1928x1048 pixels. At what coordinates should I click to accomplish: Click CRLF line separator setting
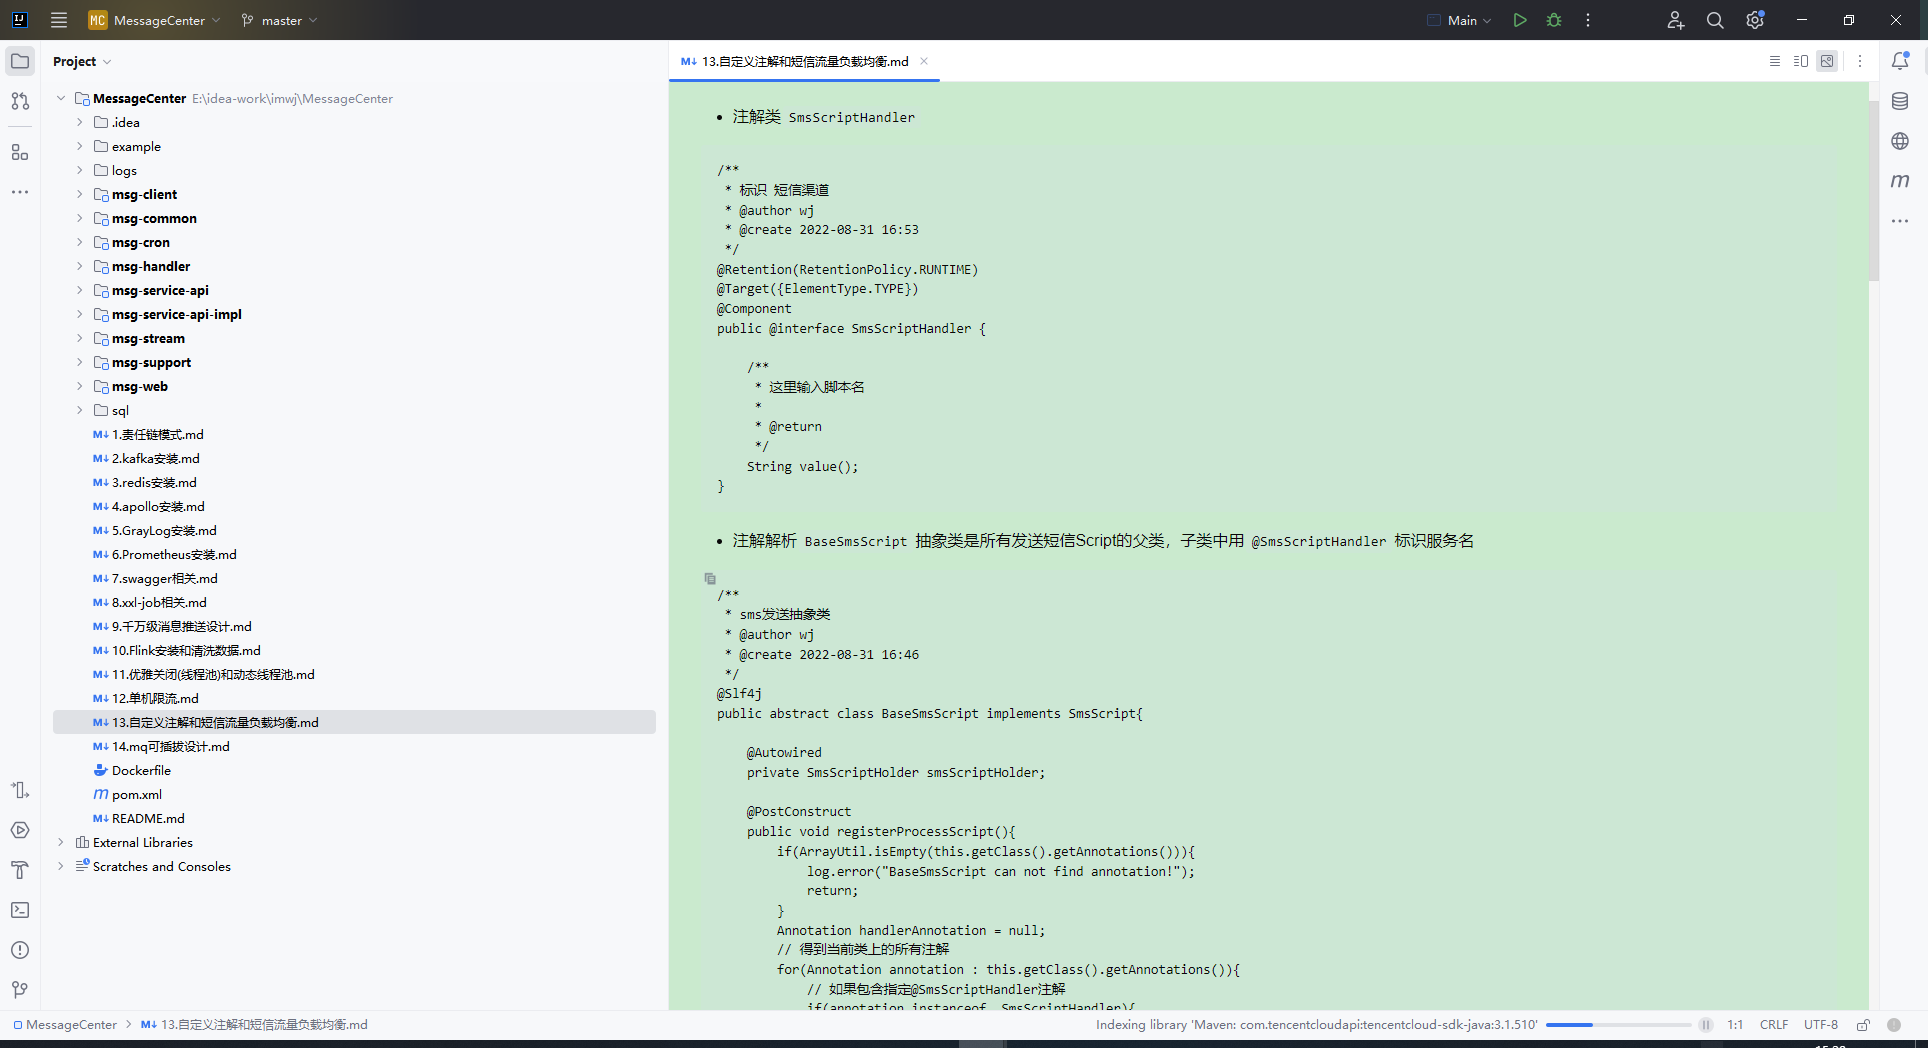(x=1774, y=1025)
